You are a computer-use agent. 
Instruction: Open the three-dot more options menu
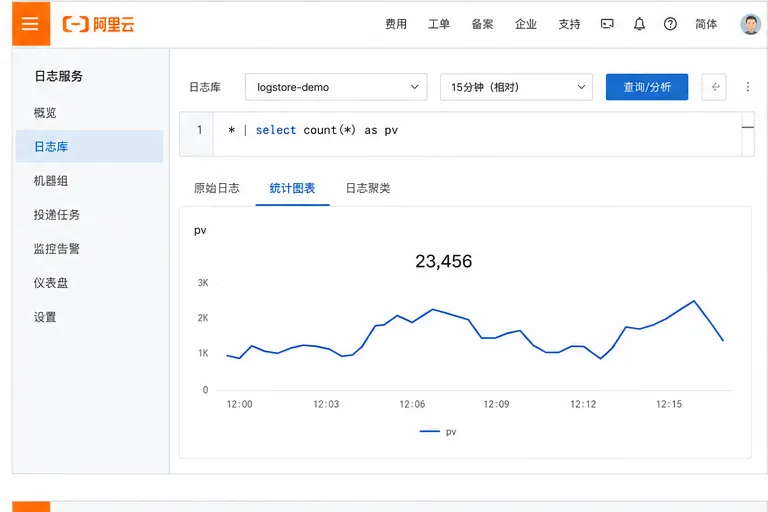pyautogui.click(x=747, y=87)
